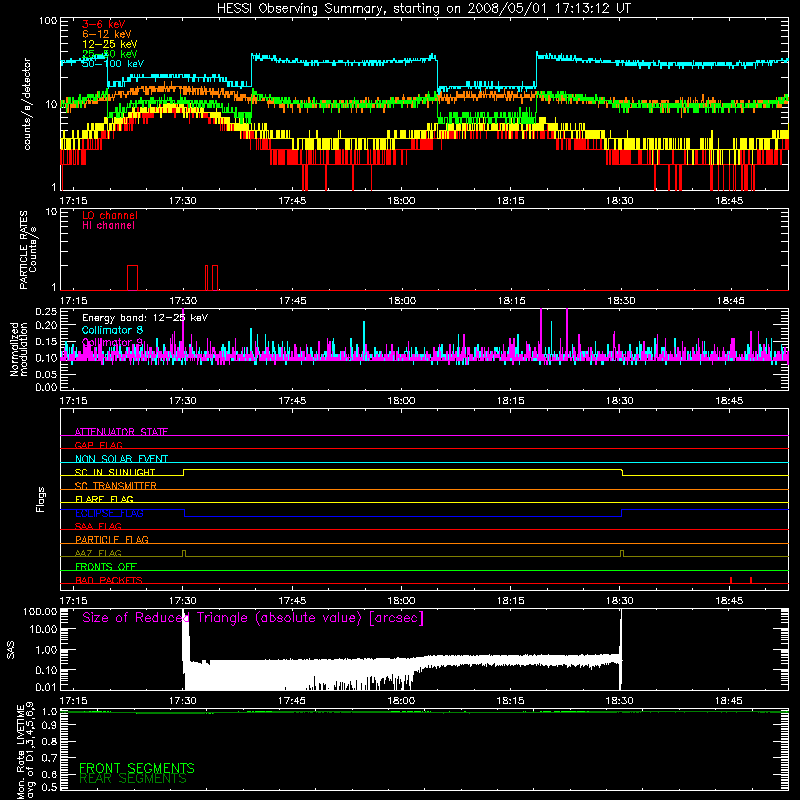Screen dimensions: 800x800
Task: Select the SC TRANSMITTER flag label
Action: click(x=116, y=486)
